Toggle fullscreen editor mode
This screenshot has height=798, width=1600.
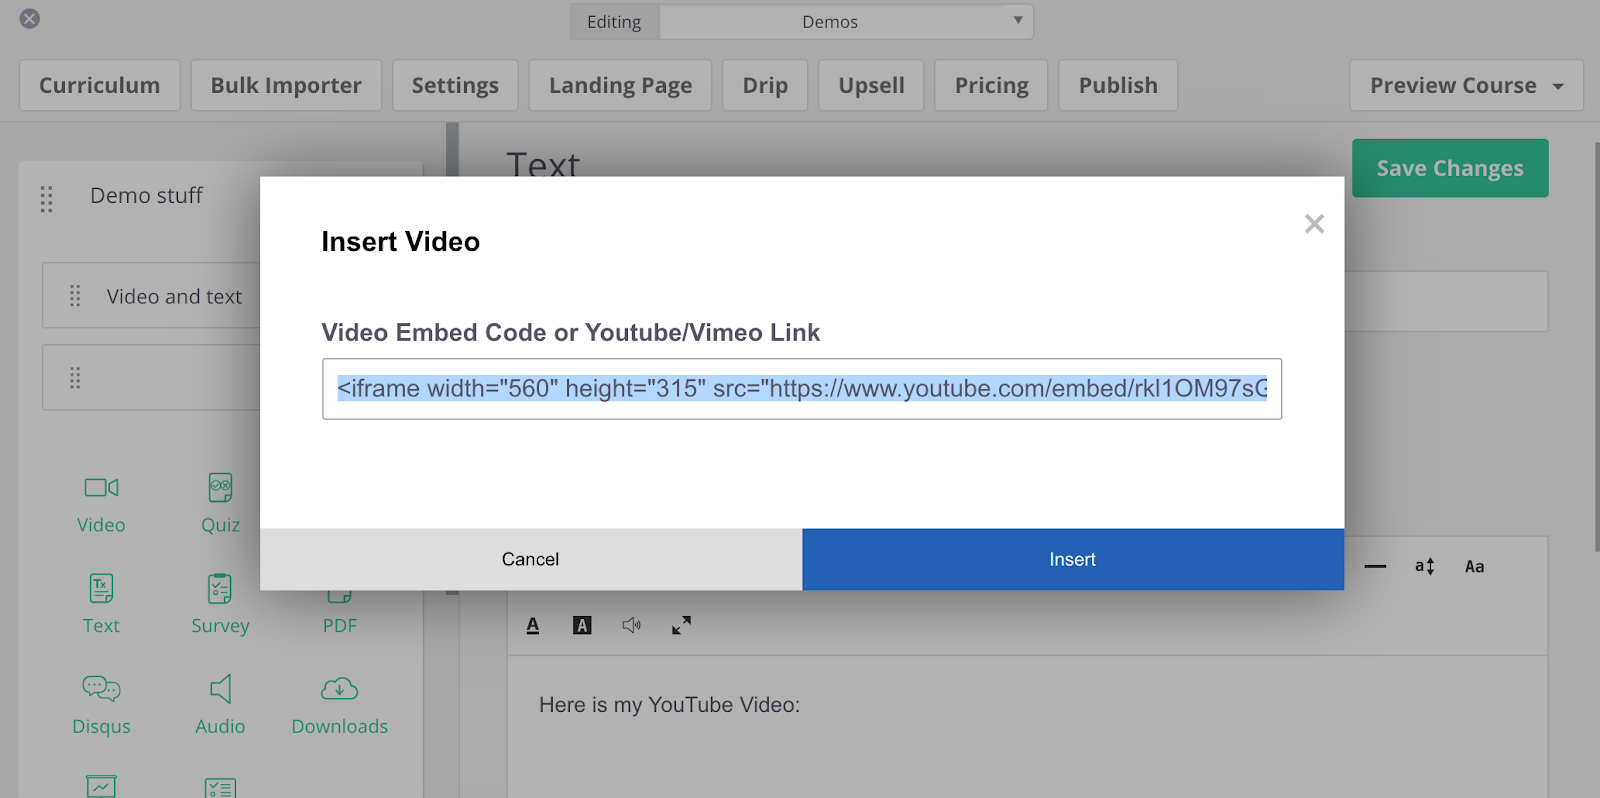(681, 625)
